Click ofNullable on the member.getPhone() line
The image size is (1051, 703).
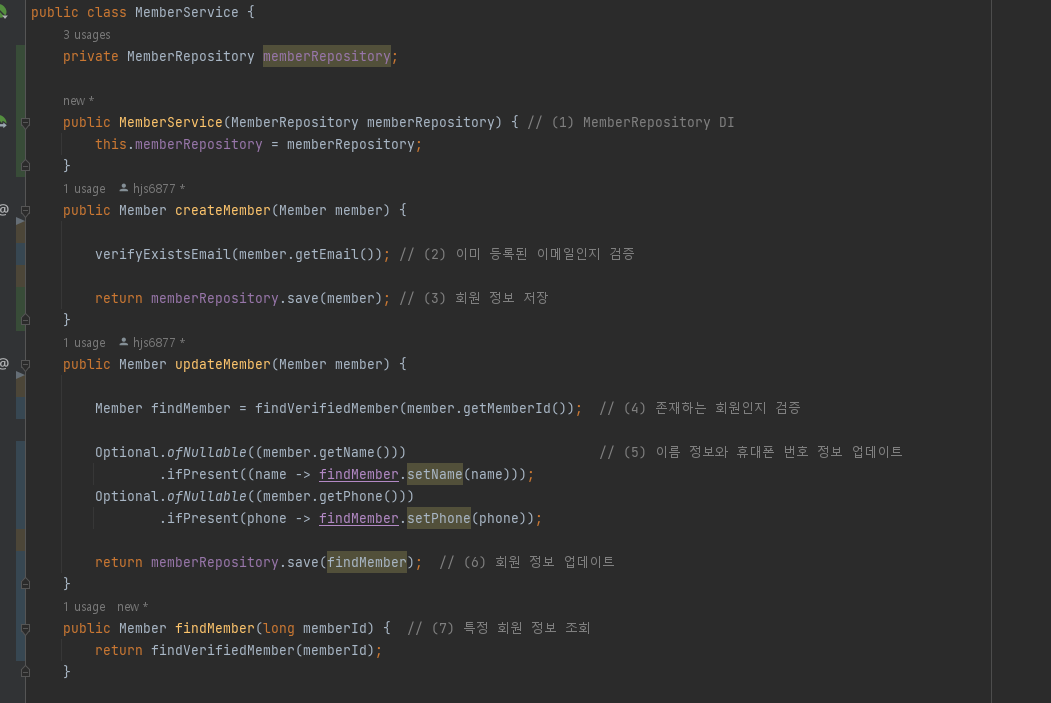tap(206, 497)
